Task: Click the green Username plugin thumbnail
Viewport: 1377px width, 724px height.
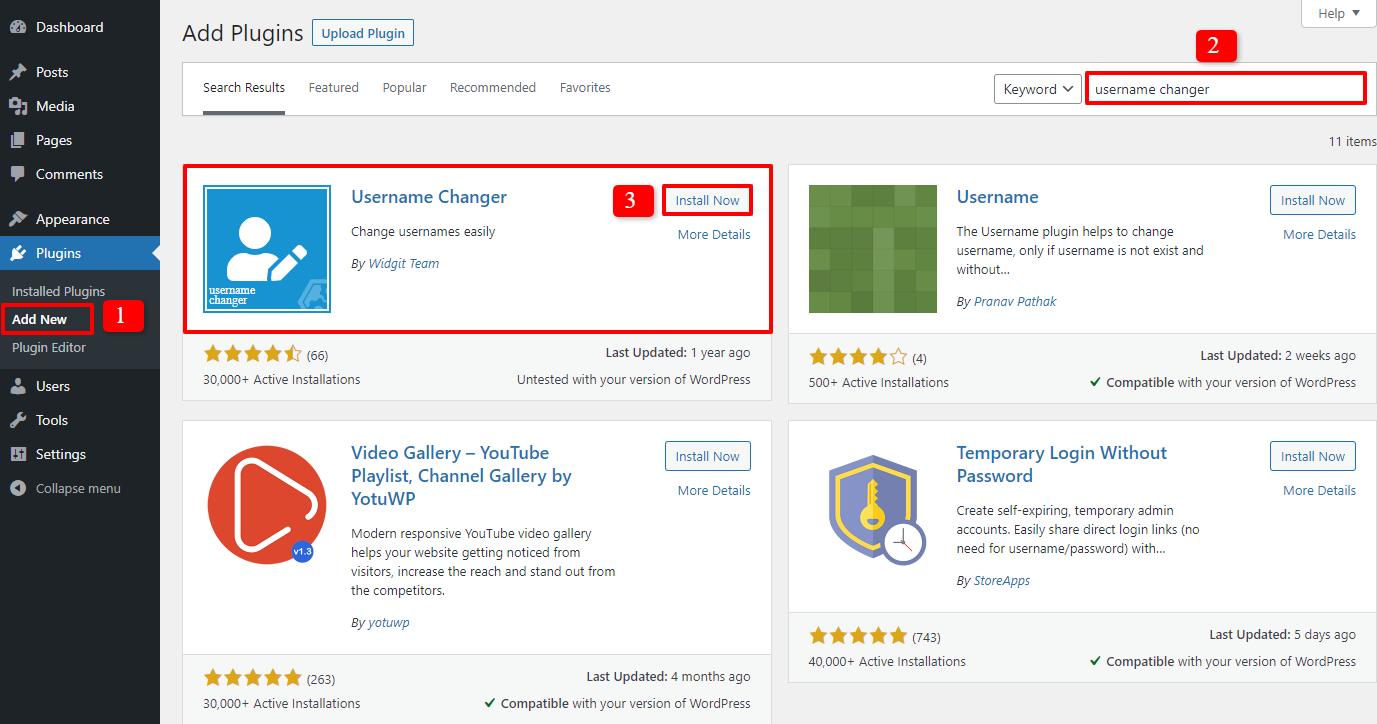Action: pos(873,249)
